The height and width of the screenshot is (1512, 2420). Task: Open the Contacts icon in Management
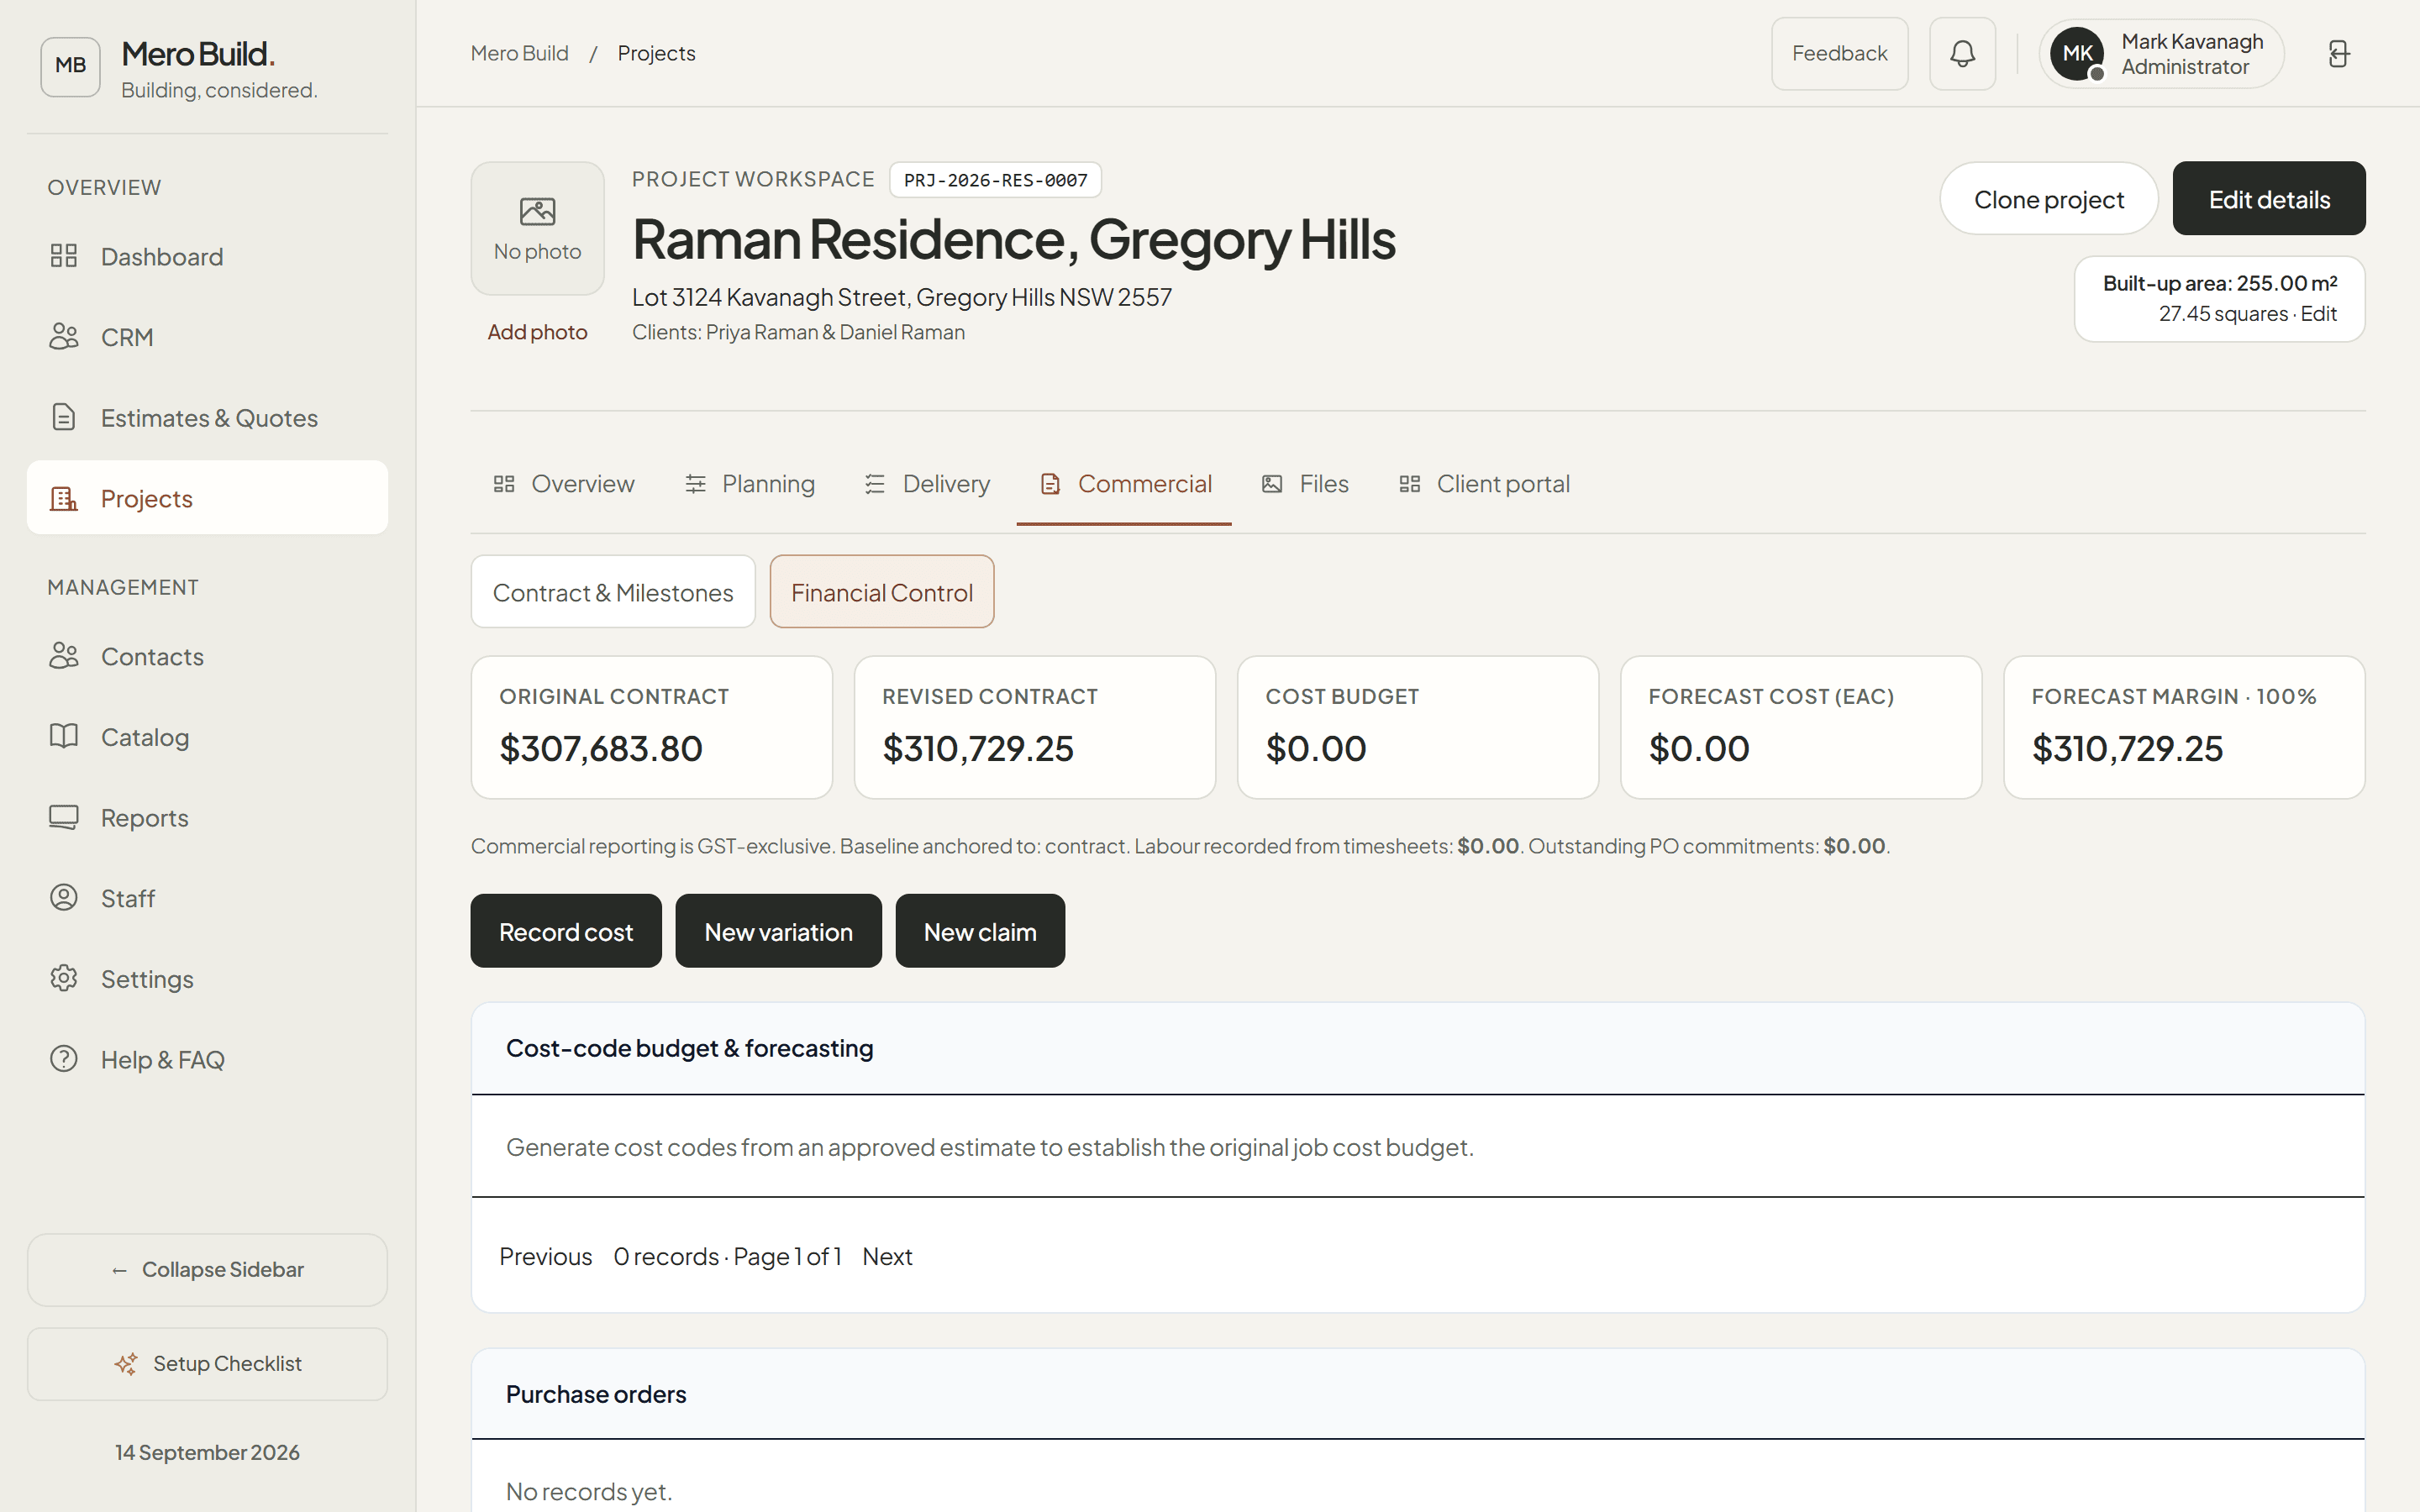[x=64, y=656]
